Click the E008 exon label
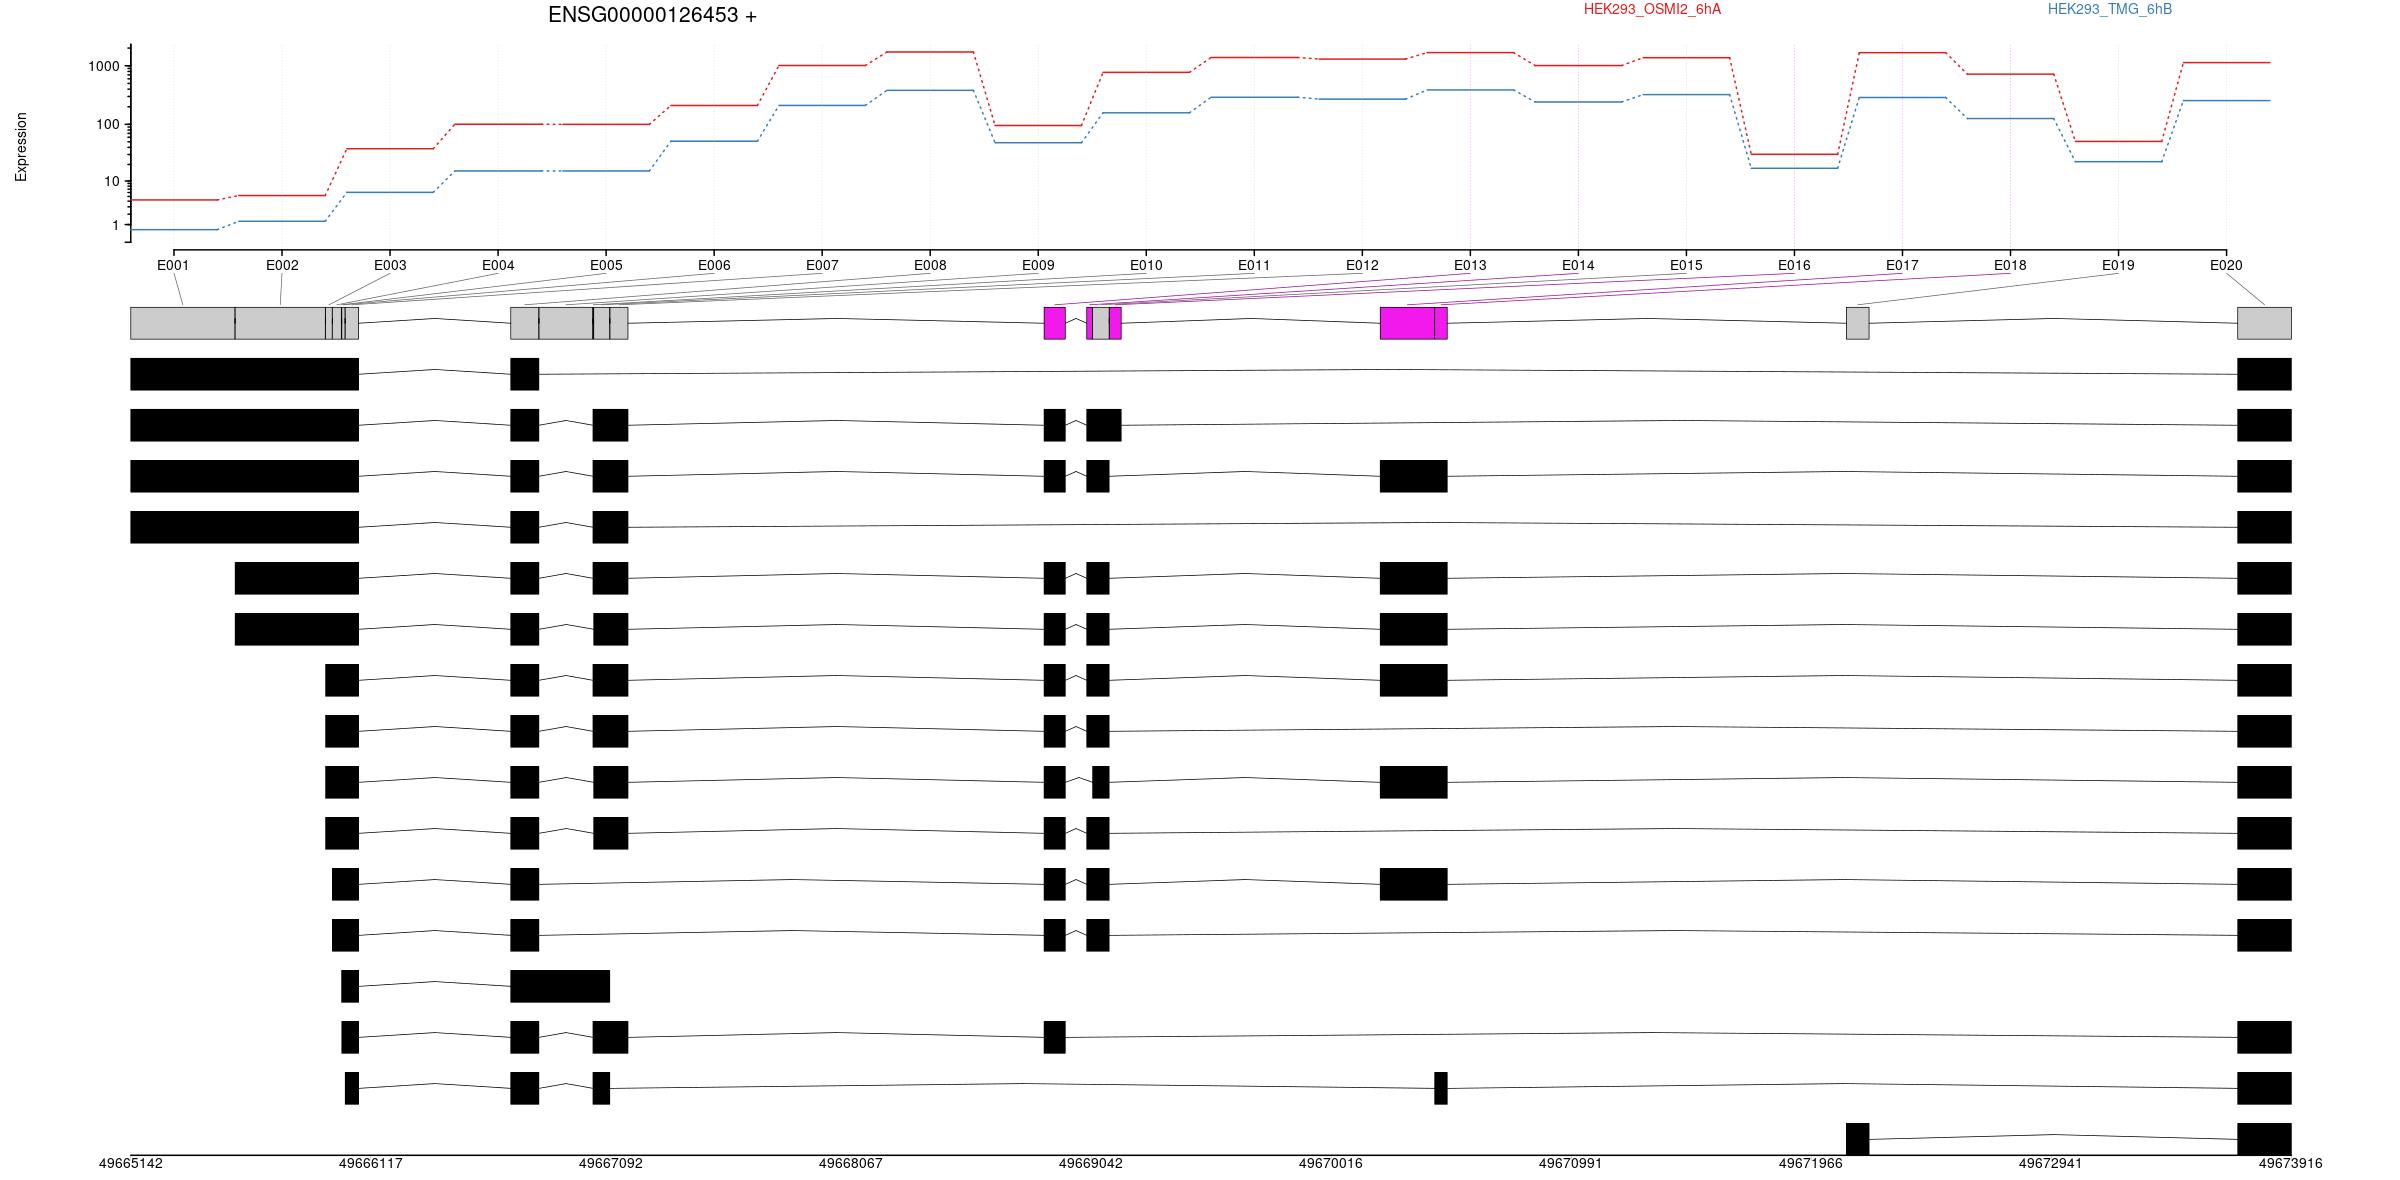2400x1180 pixels. 930,265
